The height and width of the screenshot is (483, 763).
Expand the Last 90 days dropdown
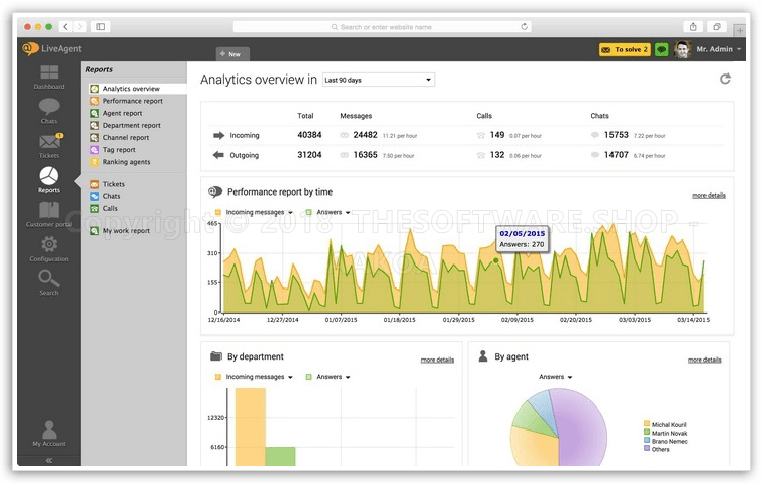pos(378,80)
